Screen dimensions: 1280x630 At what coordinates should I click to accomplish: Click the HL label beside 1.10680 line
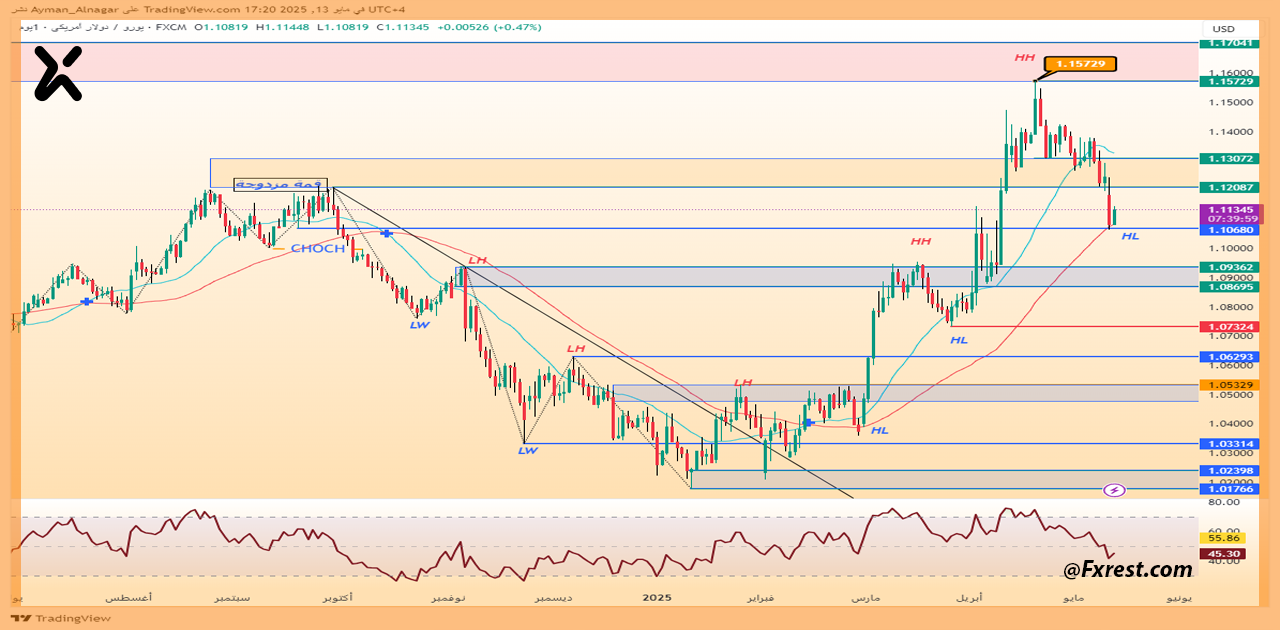[x=1130, y=236]
